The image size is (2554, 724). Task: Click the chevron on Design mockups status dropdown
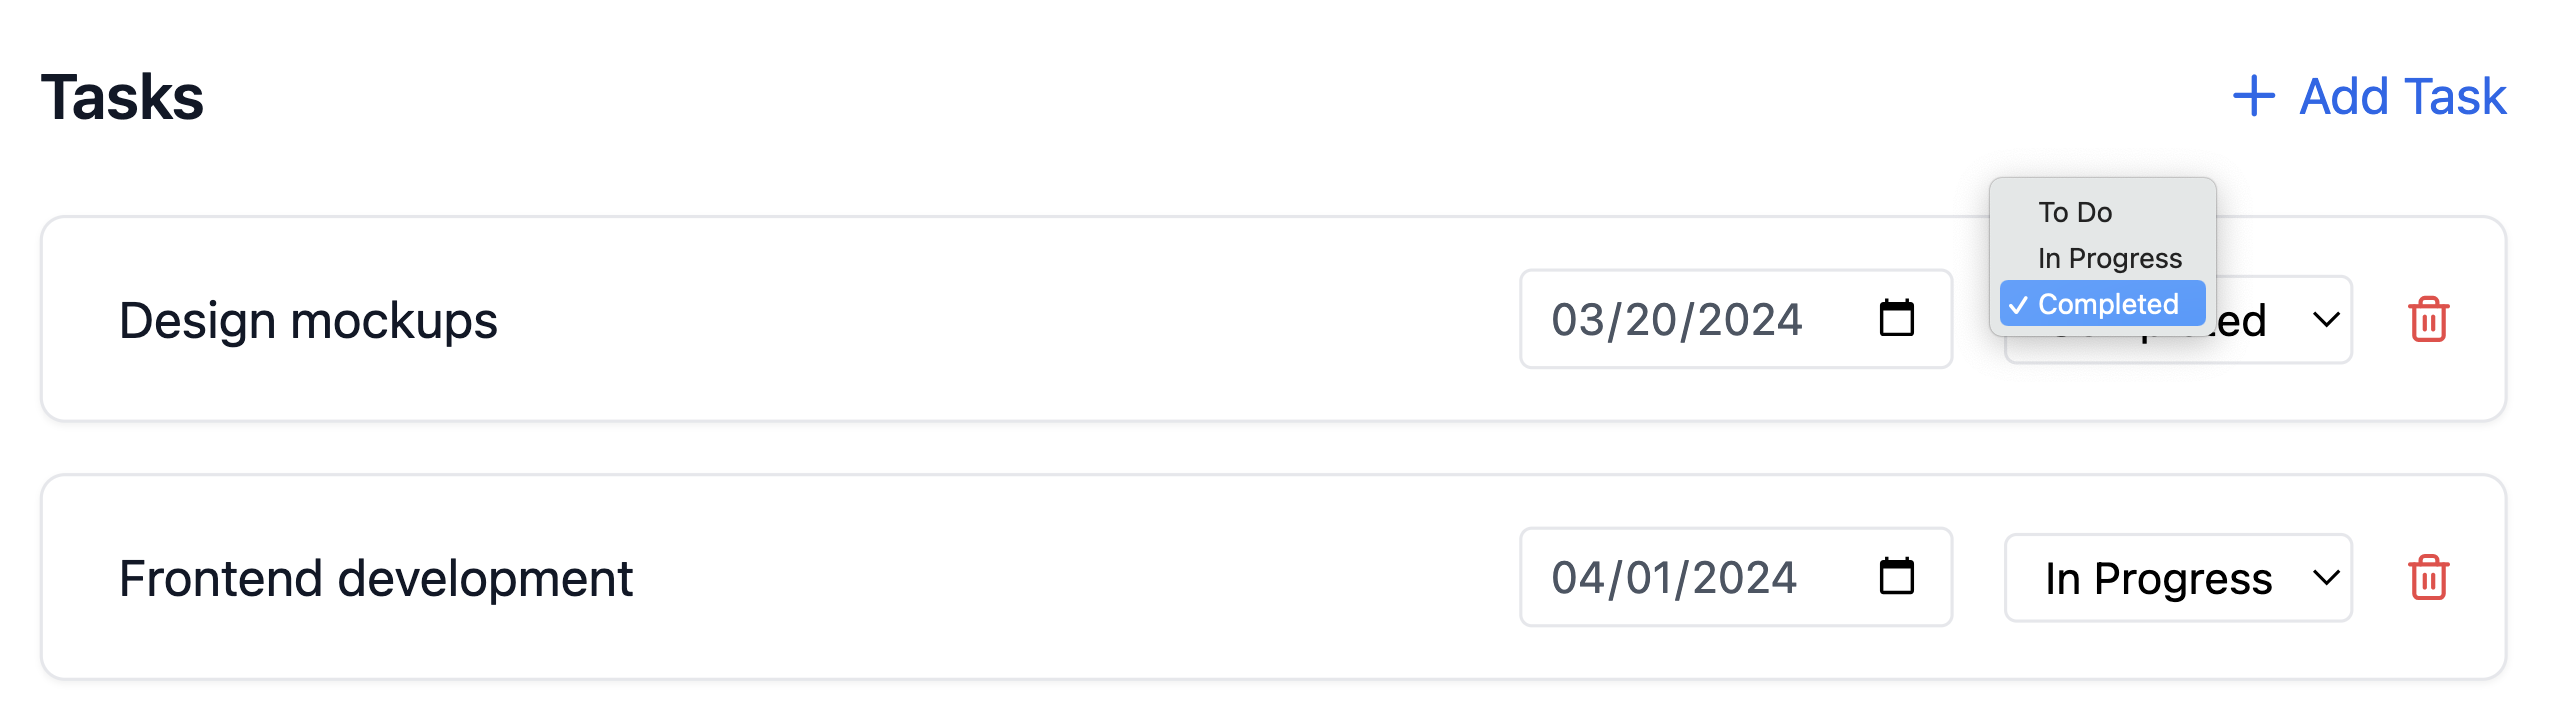point(2327,319)
